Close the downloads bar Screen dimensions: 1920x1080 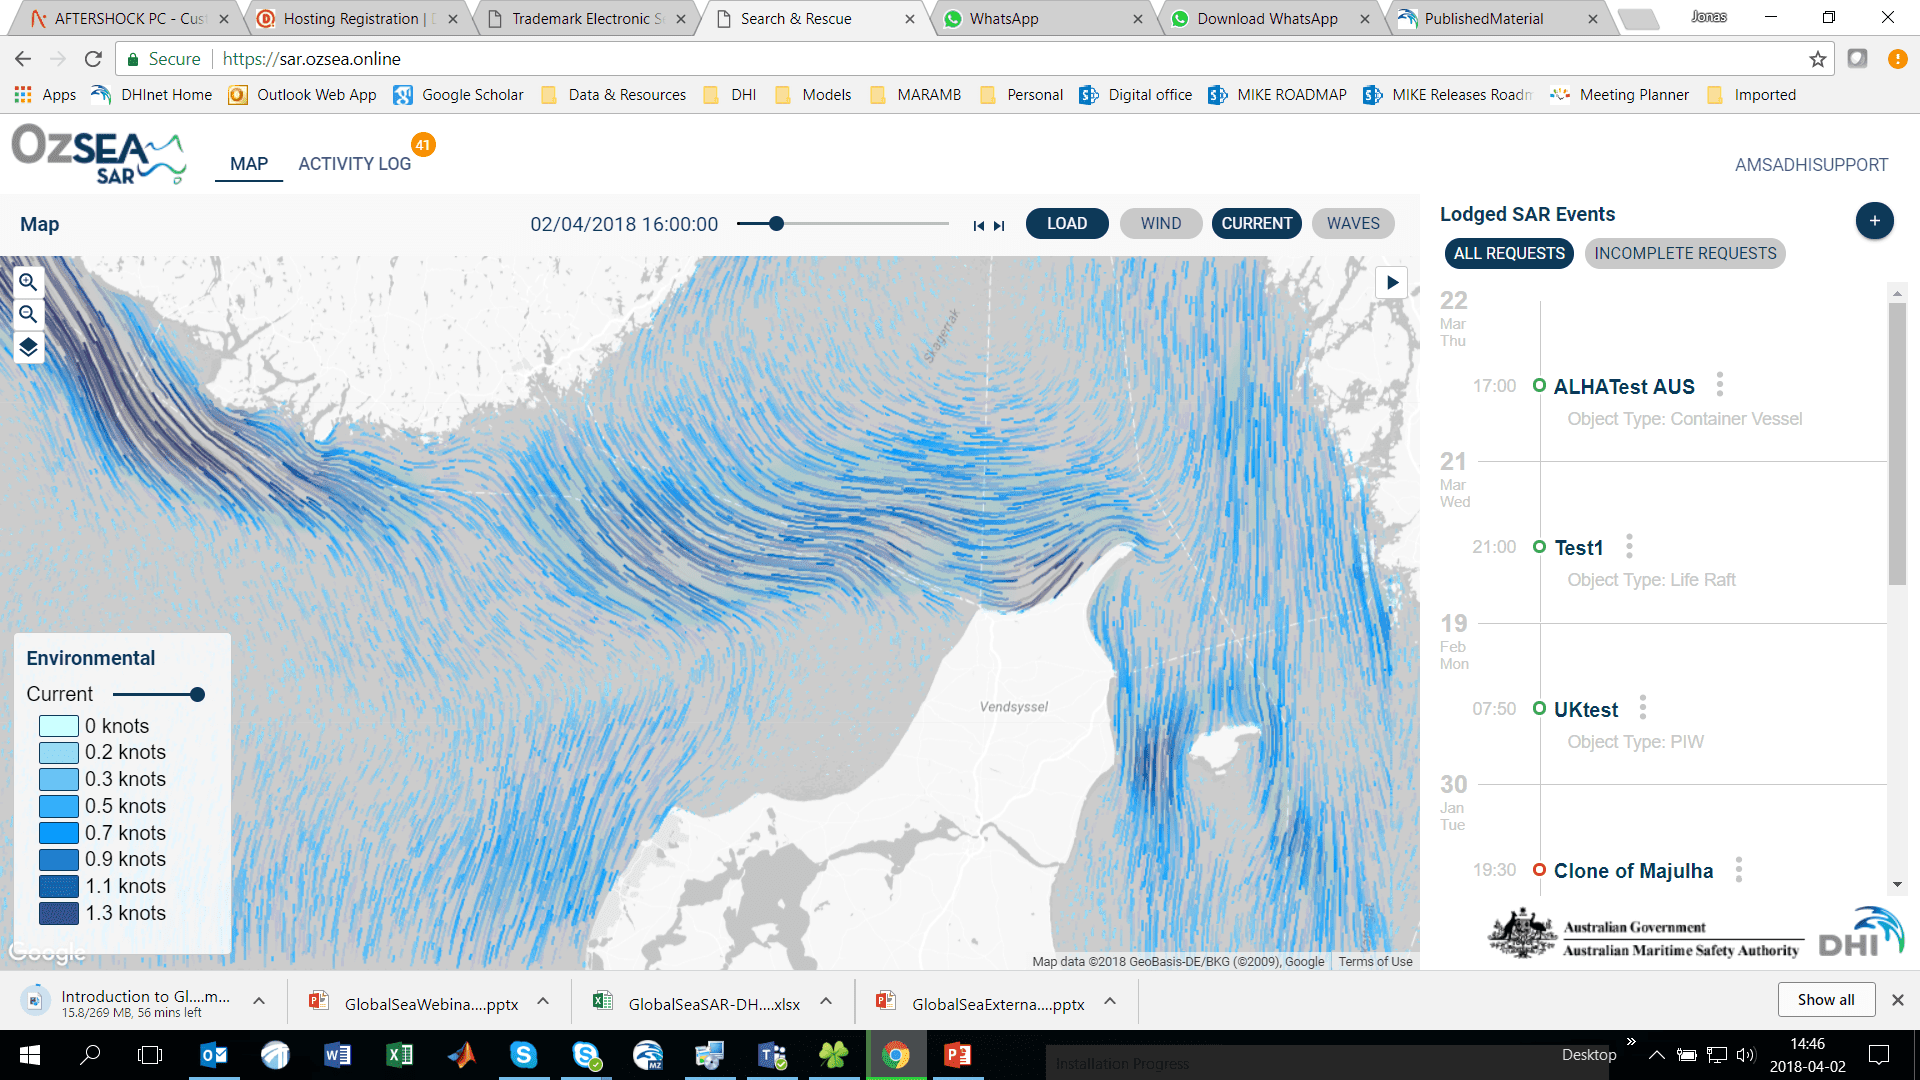pos(1897,1000)
